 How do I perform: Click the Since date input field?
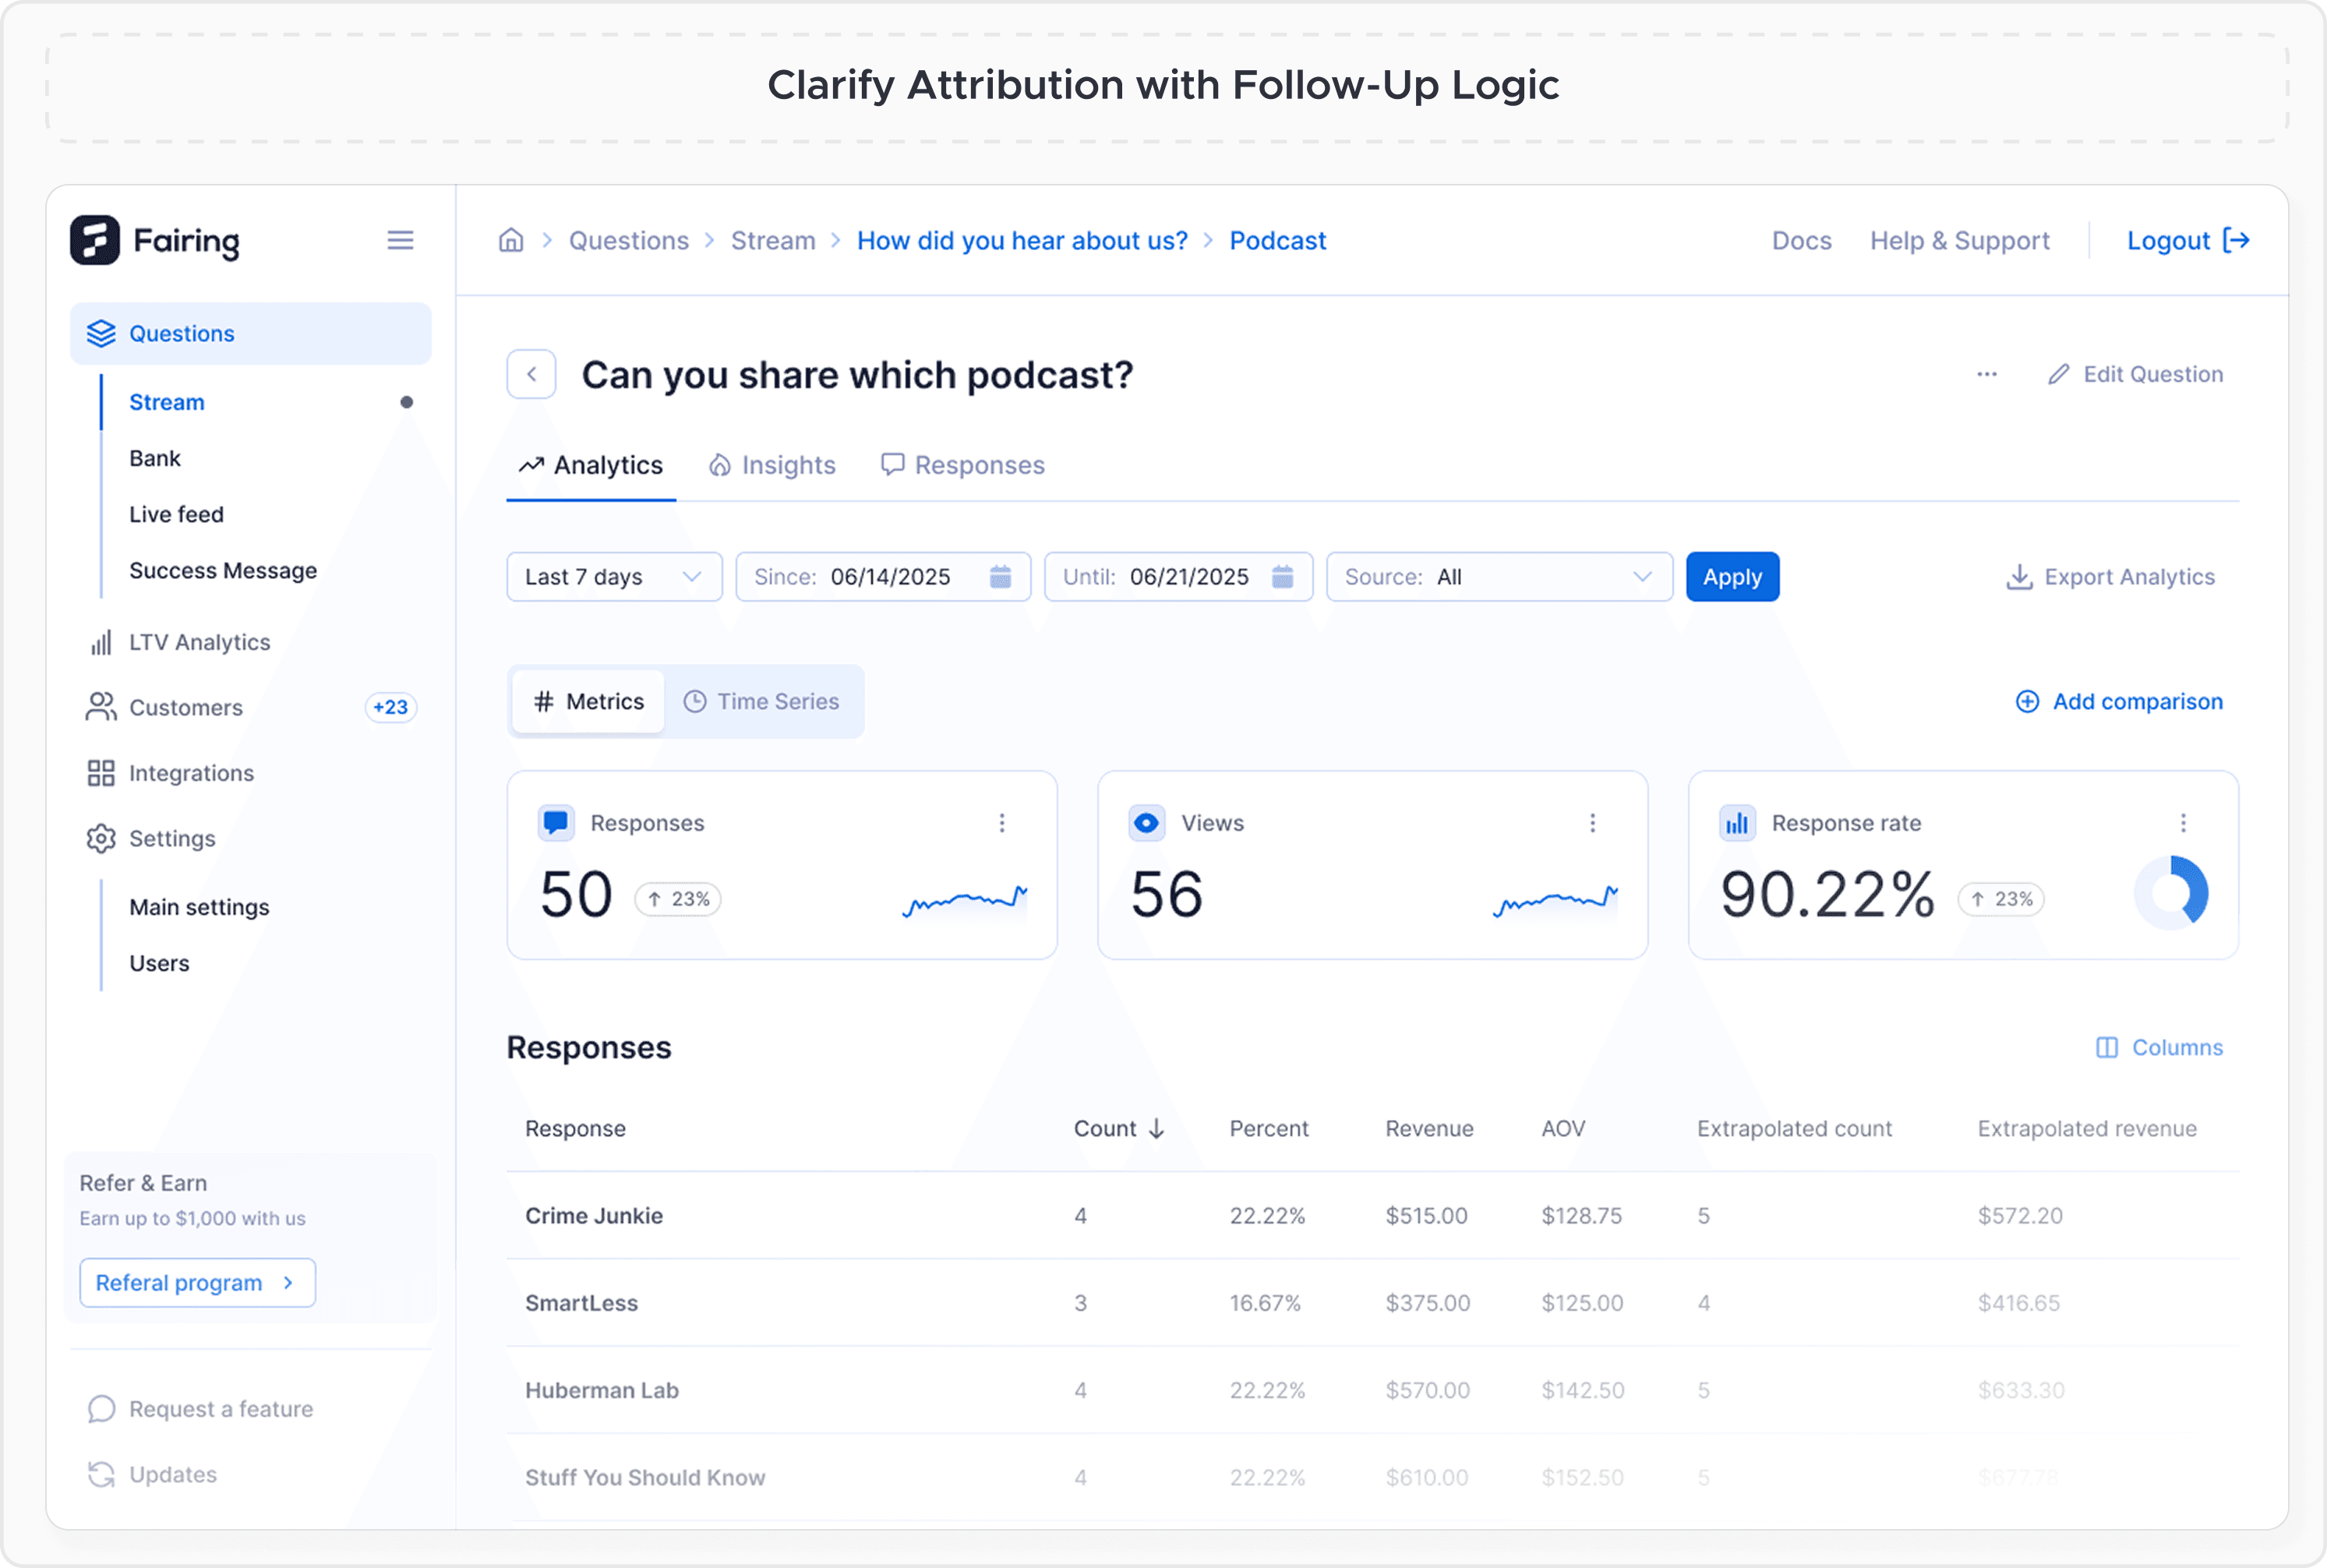coord(883,577)
